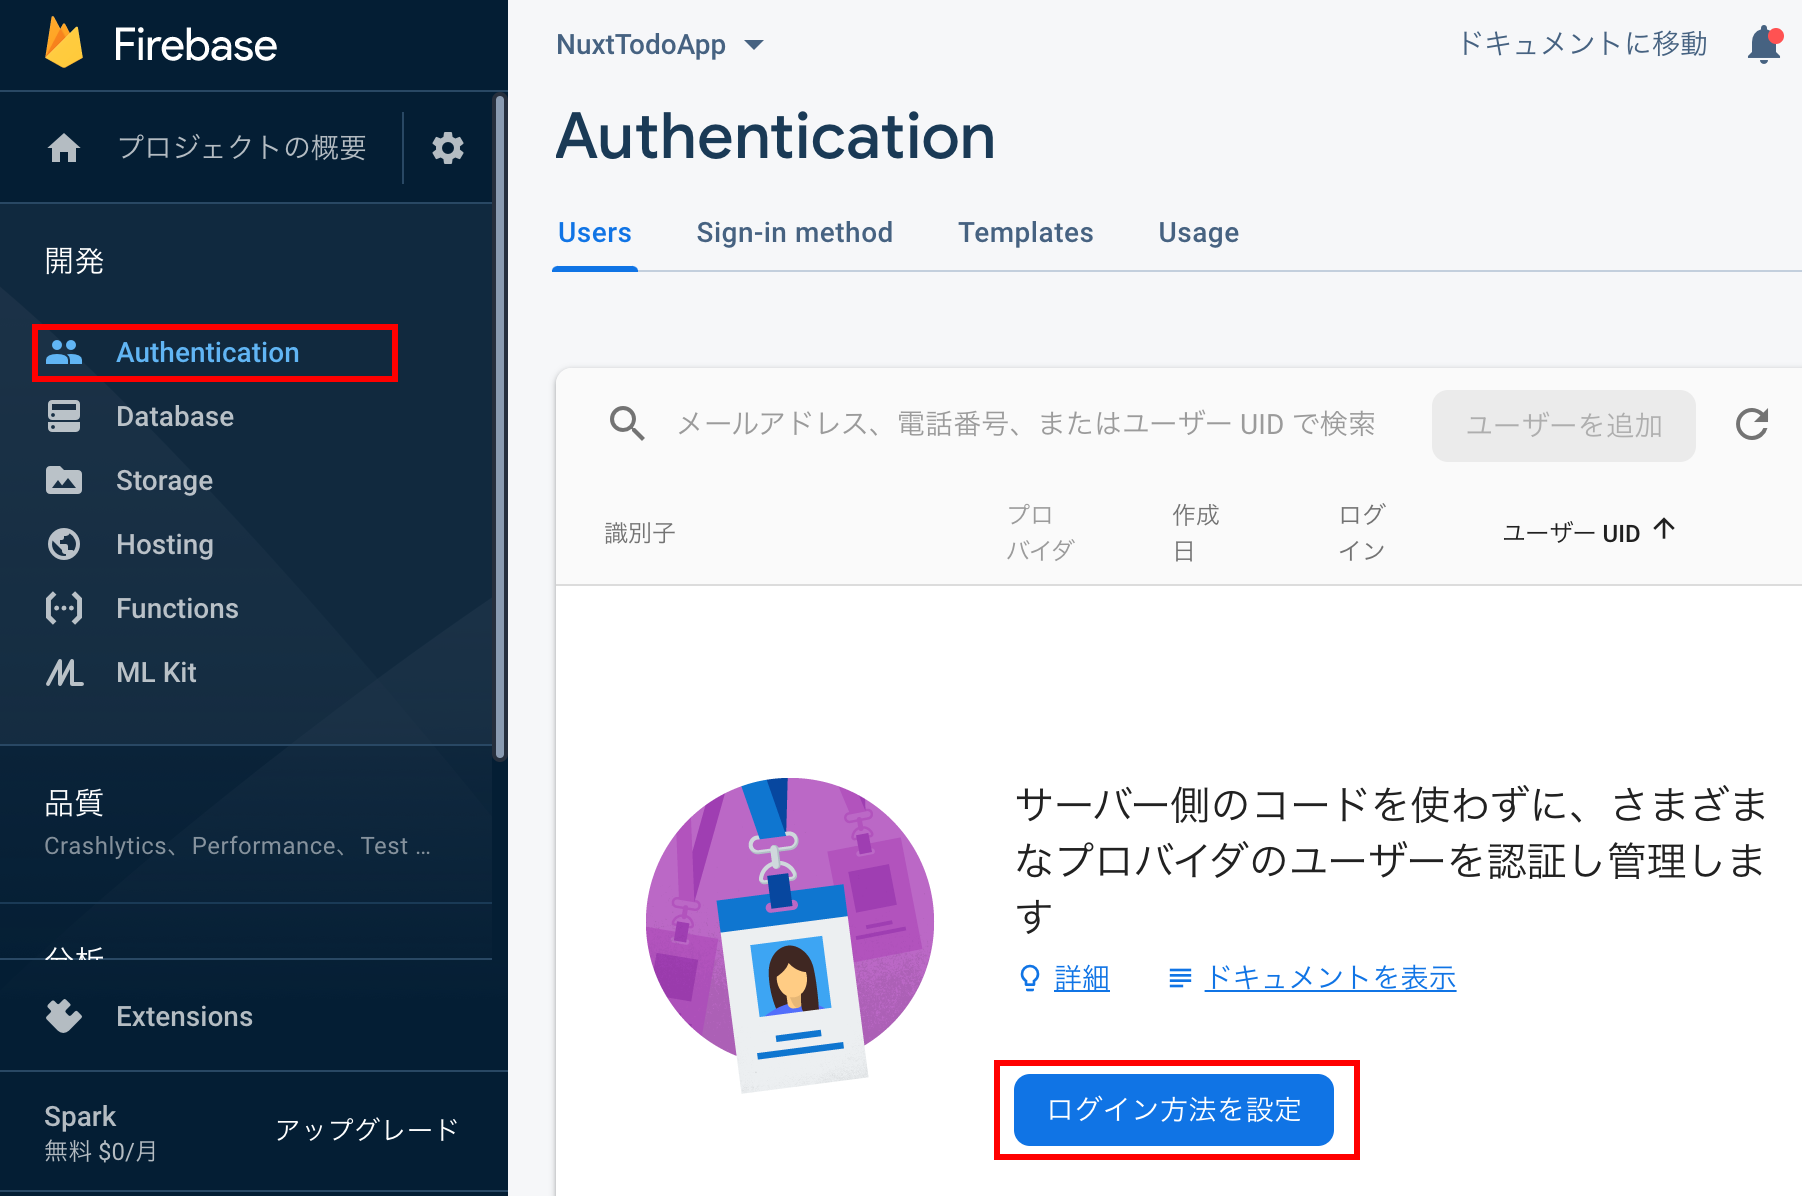Click the Storage image icon

pos(64,480)
